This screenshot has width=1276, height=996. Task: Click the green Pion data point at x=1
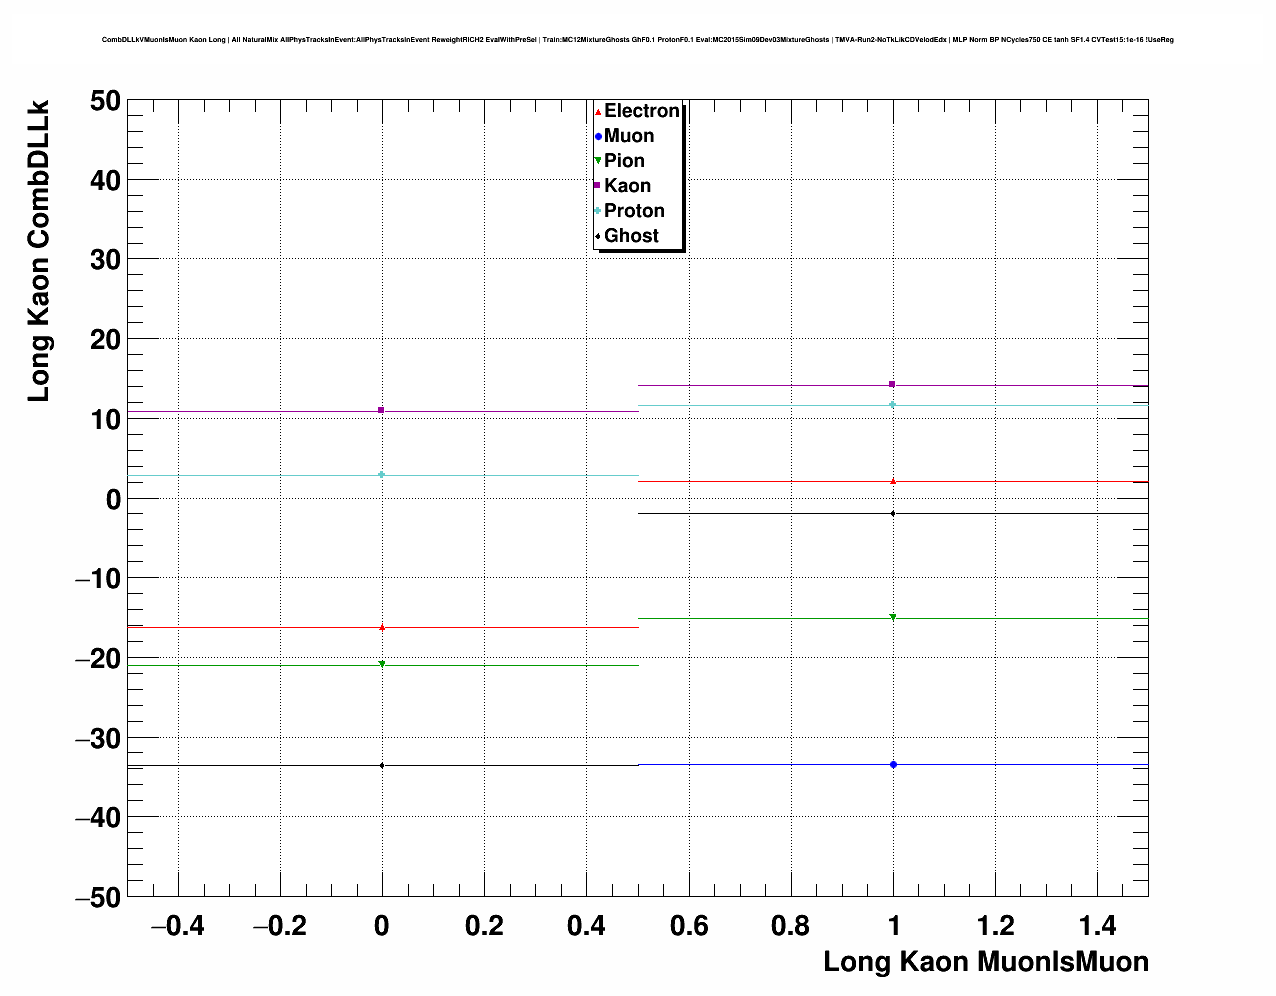(x=893, y=617)
